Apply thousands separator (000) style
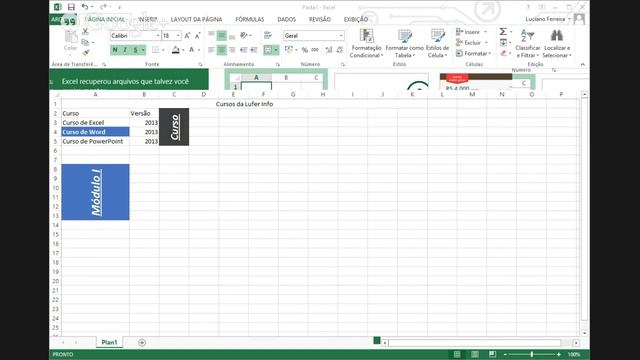The image size is (640, 360). tap(315, 50)
